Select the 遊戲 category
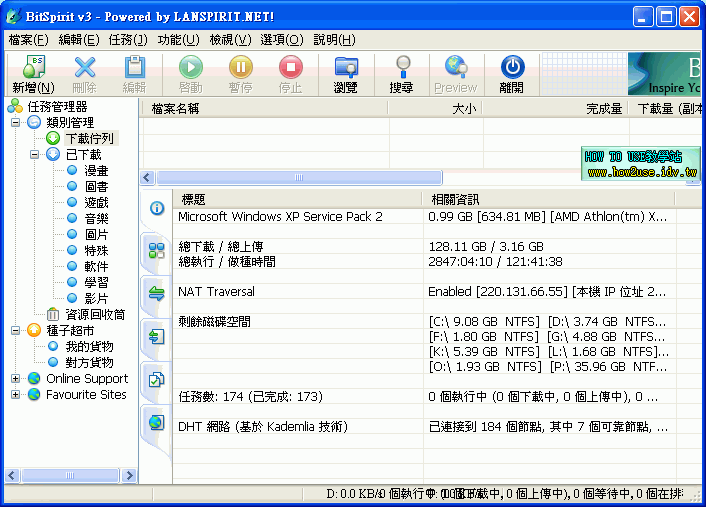The image size is (706, 507). (96, 203)
